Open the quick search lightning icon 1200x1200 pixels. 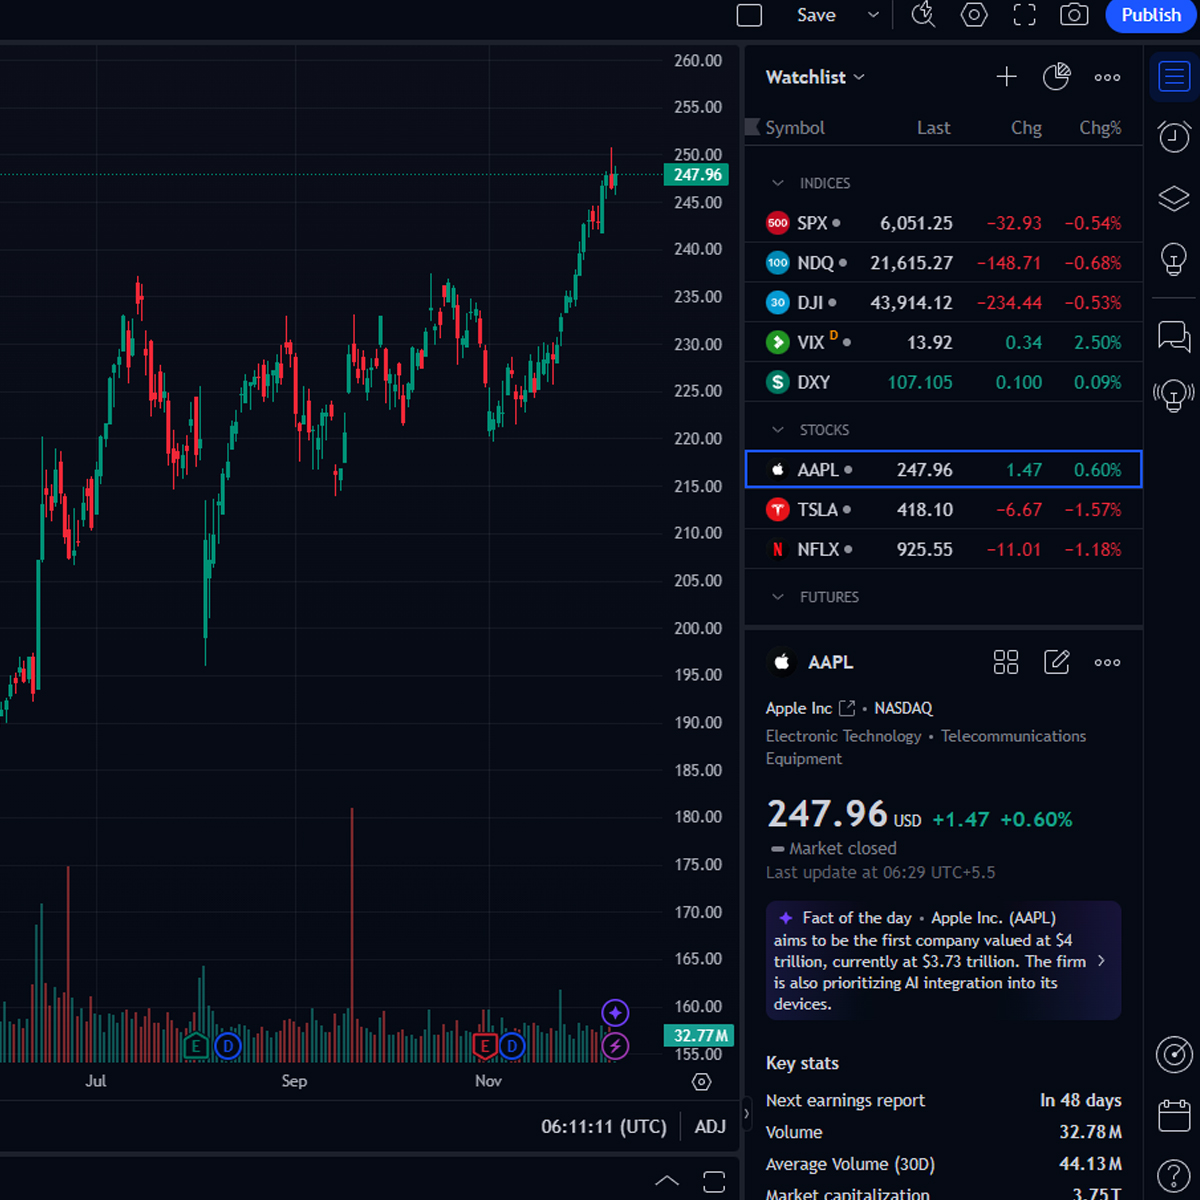pos(923,15)
